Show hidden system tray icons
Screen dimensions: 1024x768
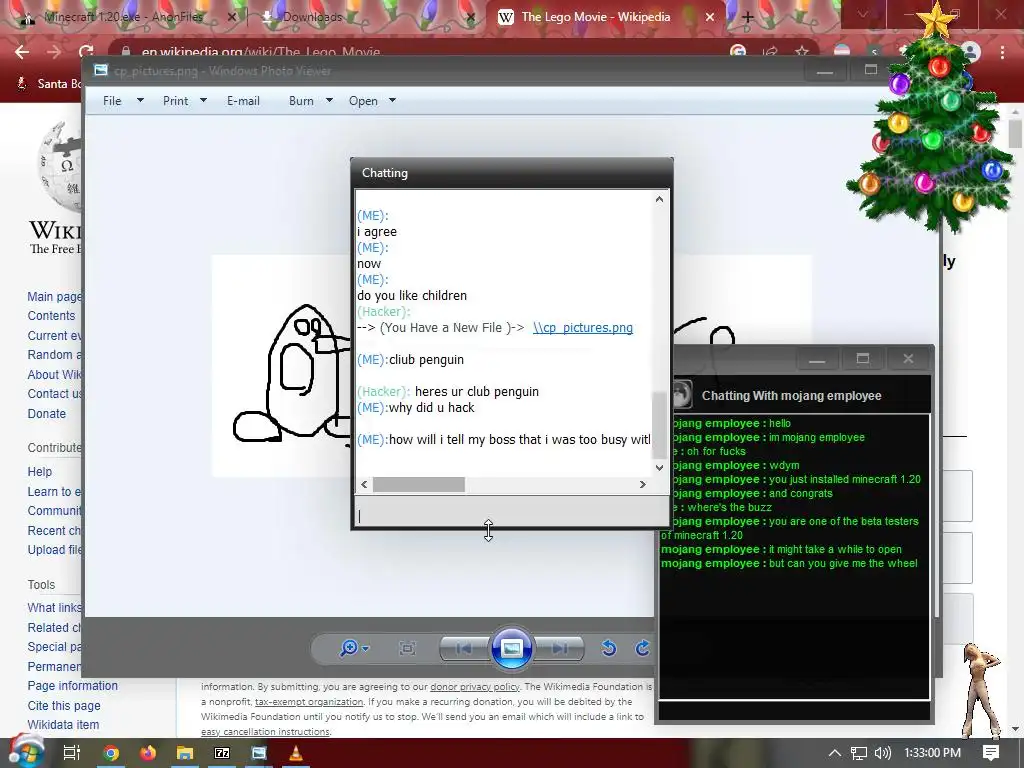coord(835,753)
